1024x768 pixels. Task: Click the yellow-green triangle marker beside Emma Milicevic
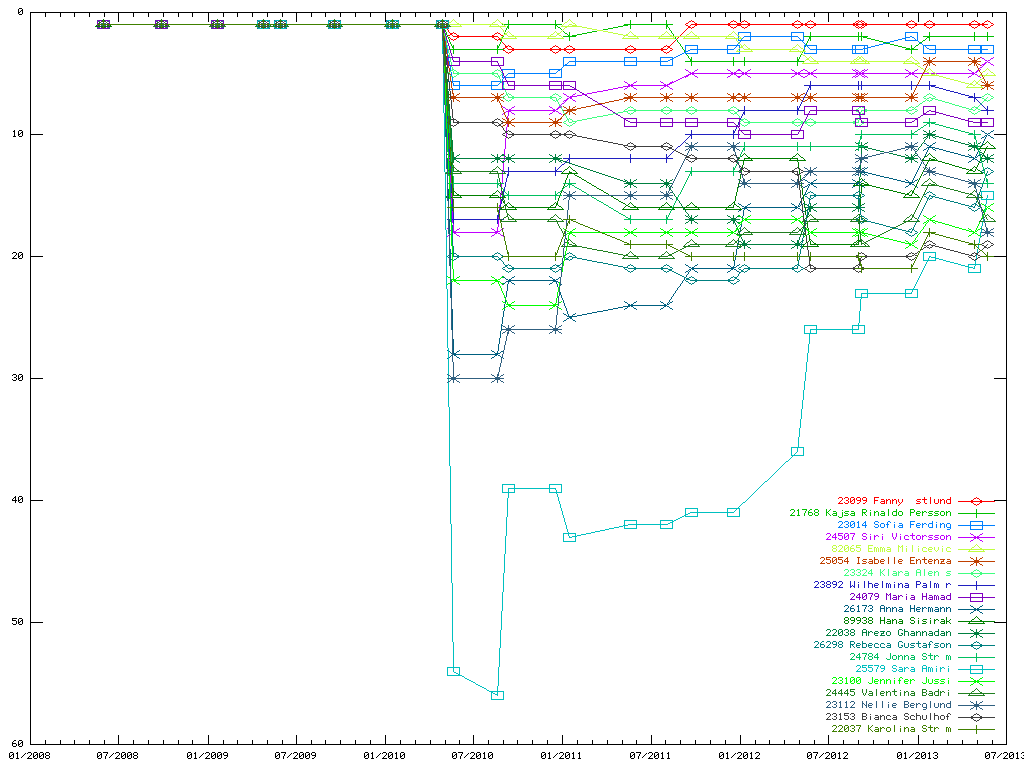(977, 549)
